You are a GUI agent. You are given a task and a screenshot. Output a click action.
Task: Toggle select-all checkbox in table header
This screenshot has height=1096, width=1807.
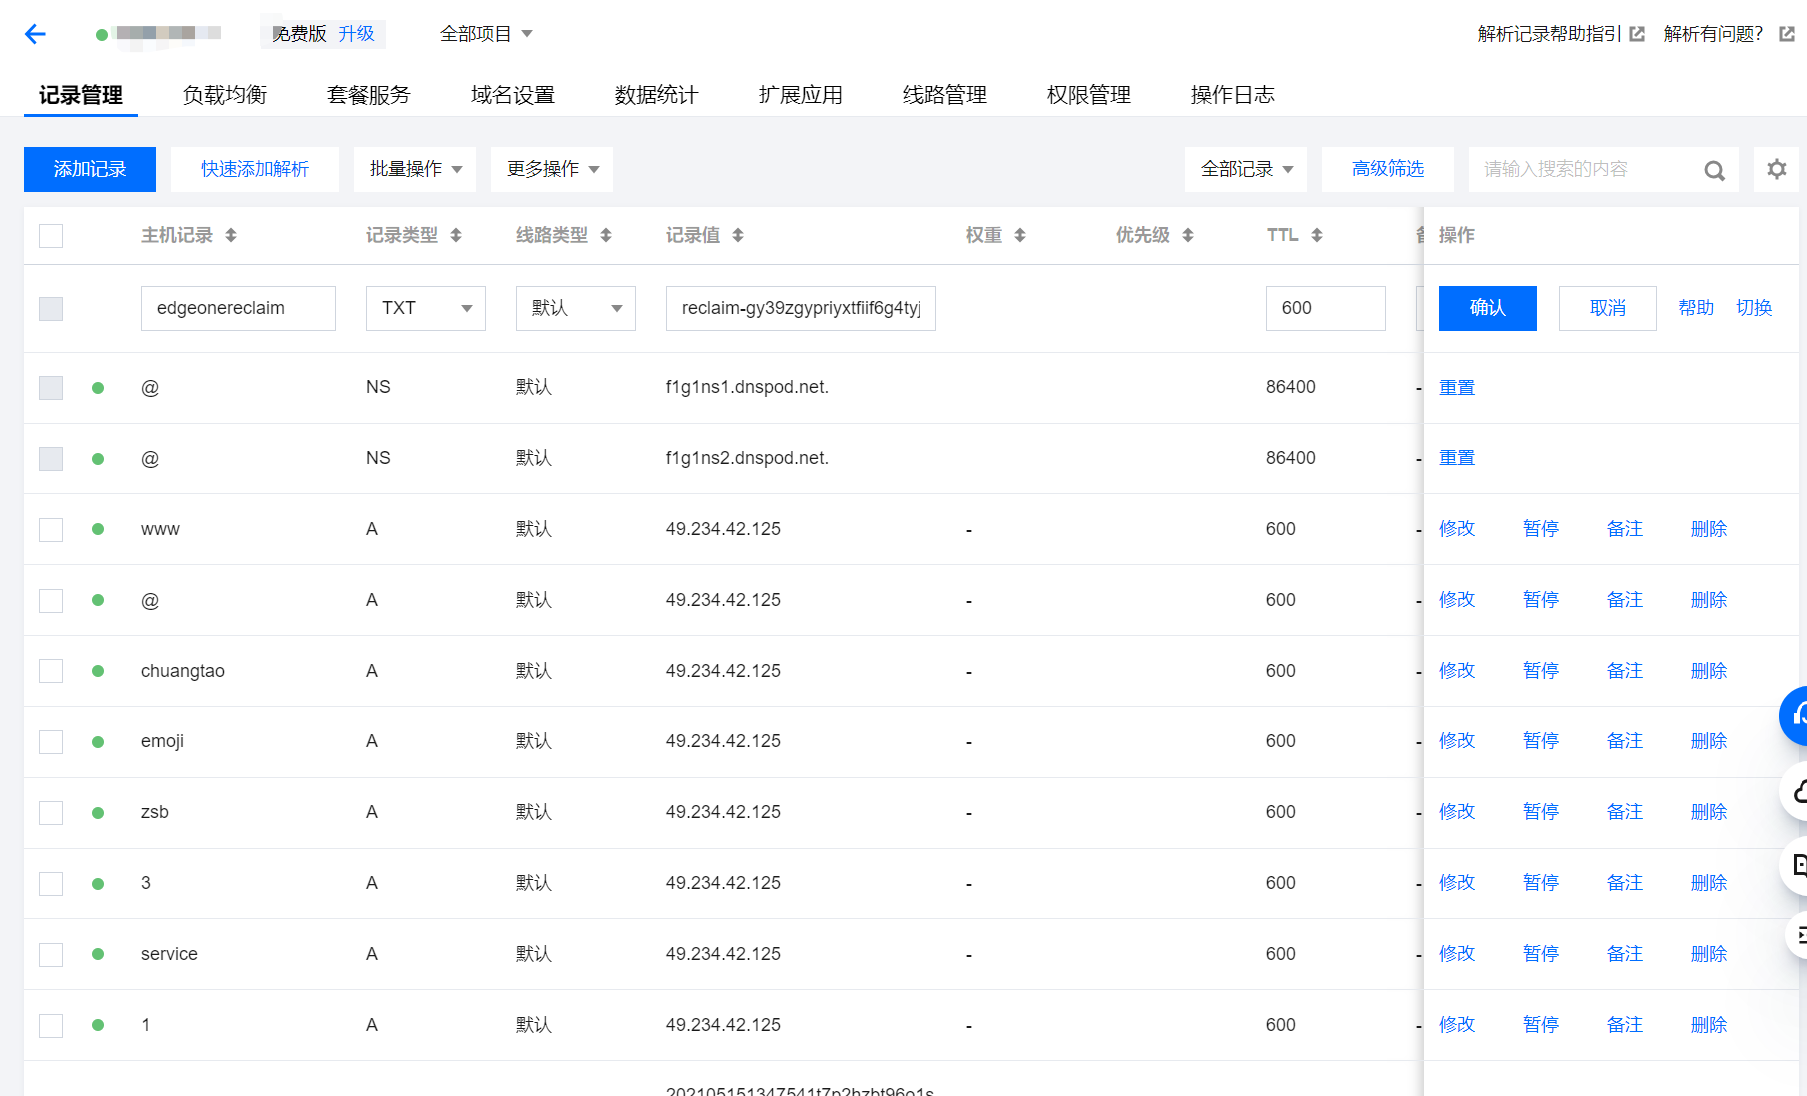51,236
